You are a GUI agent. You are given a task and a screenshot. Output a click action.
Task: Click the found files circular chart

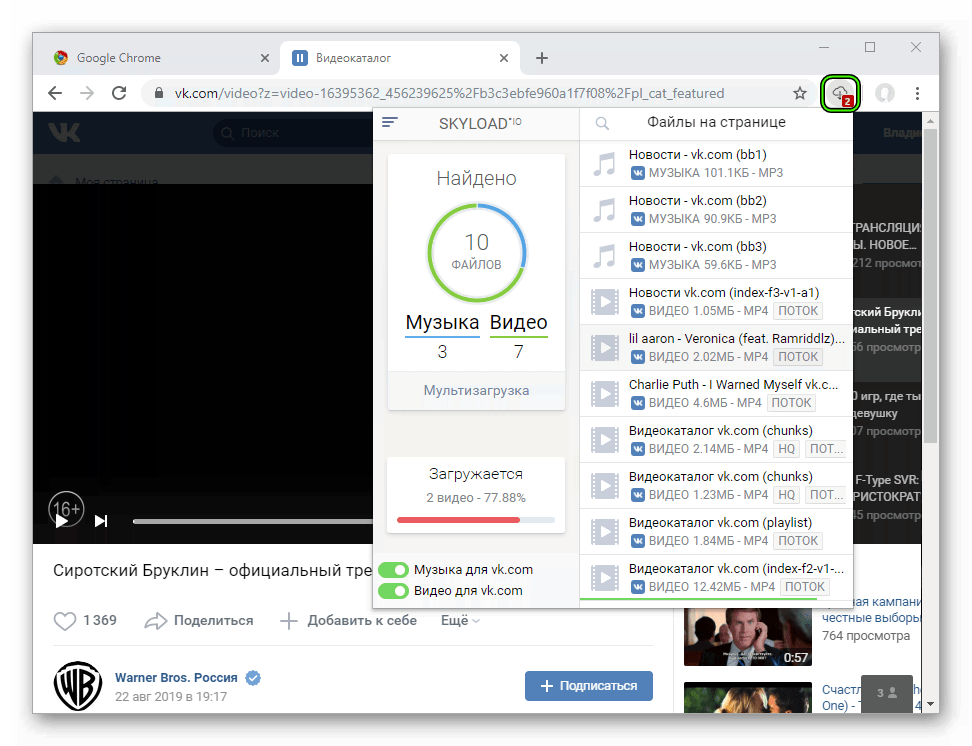point(476,252)
